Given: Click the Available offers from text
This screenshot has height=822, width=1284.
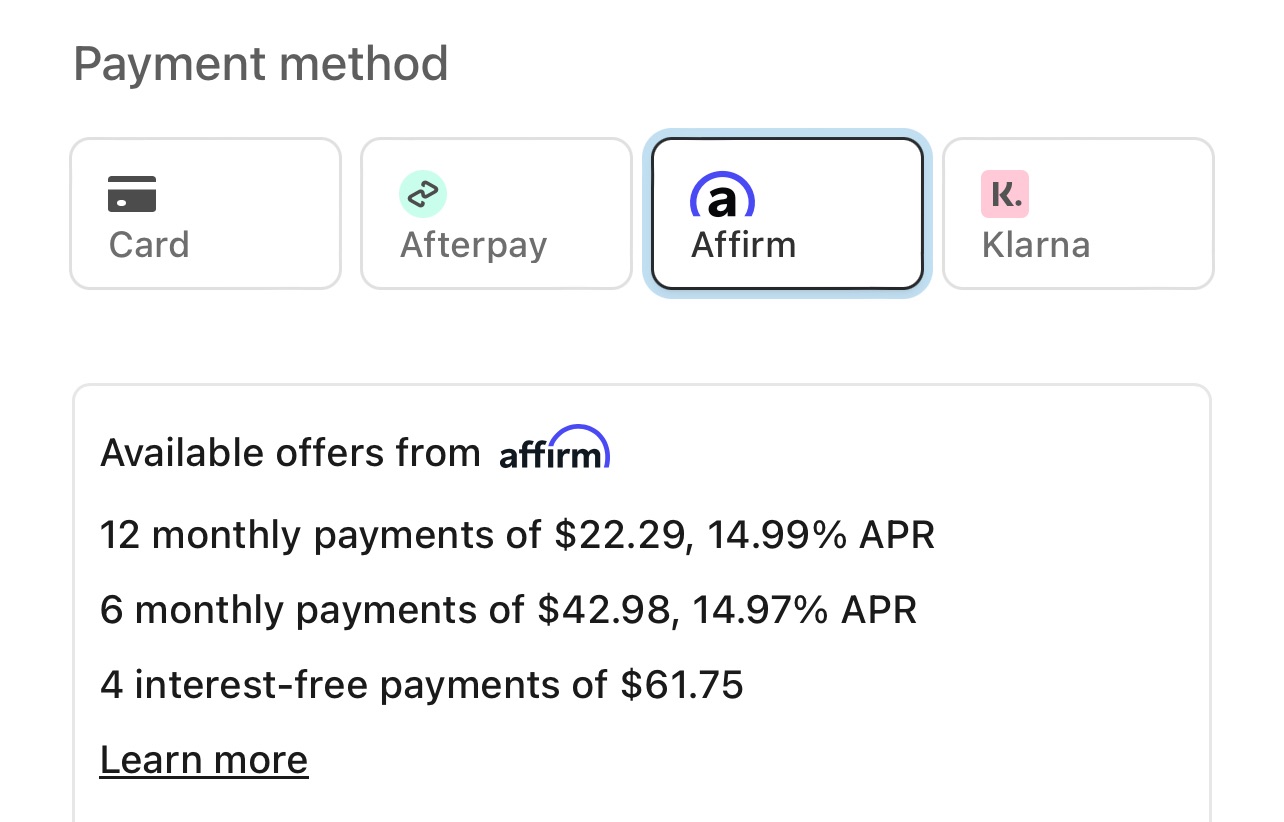Looking at the screenshot, I should [x=290, y=453].
